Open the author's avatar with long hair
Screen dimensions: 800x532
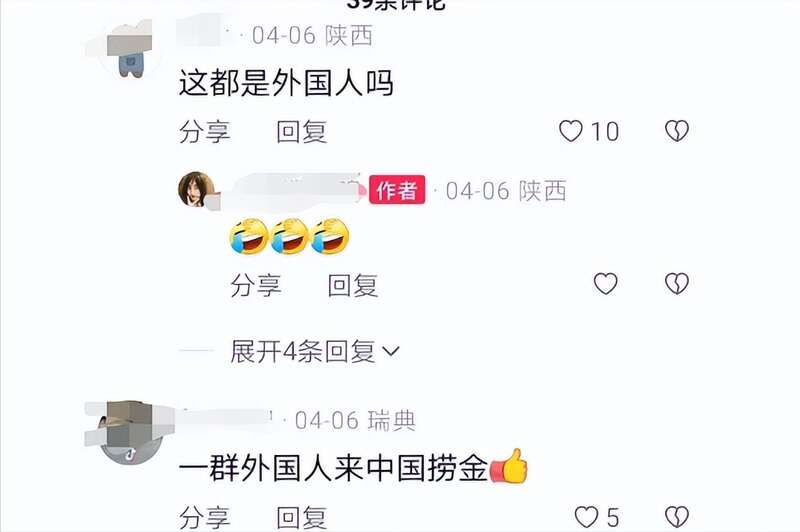tap(195, 189)
